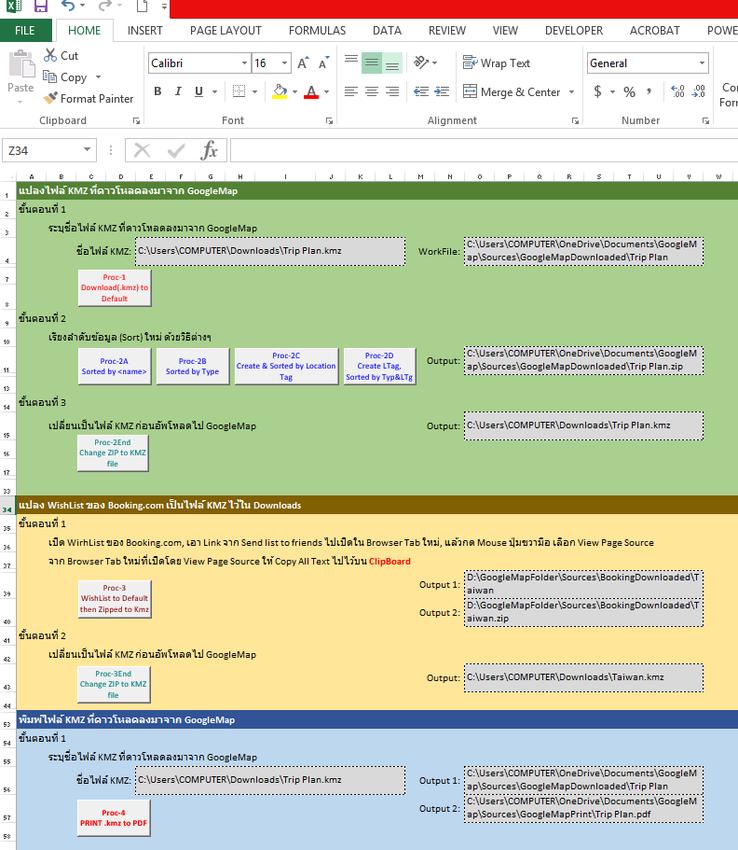Toggle Bold formatting
The width and height of the screenshot is (738, 850).
point(157,91)
